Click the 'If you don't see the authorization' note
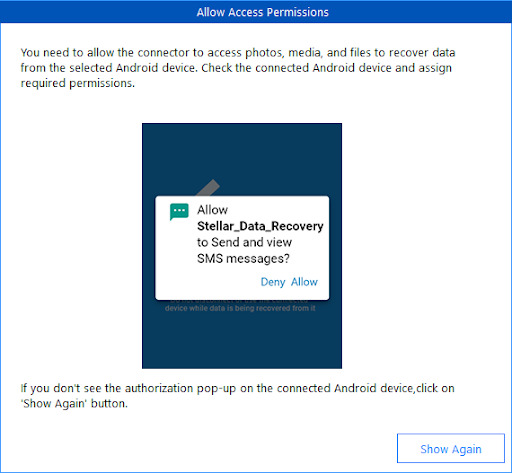The width and height of the screenshot is (512, 473). coord(237,396)
